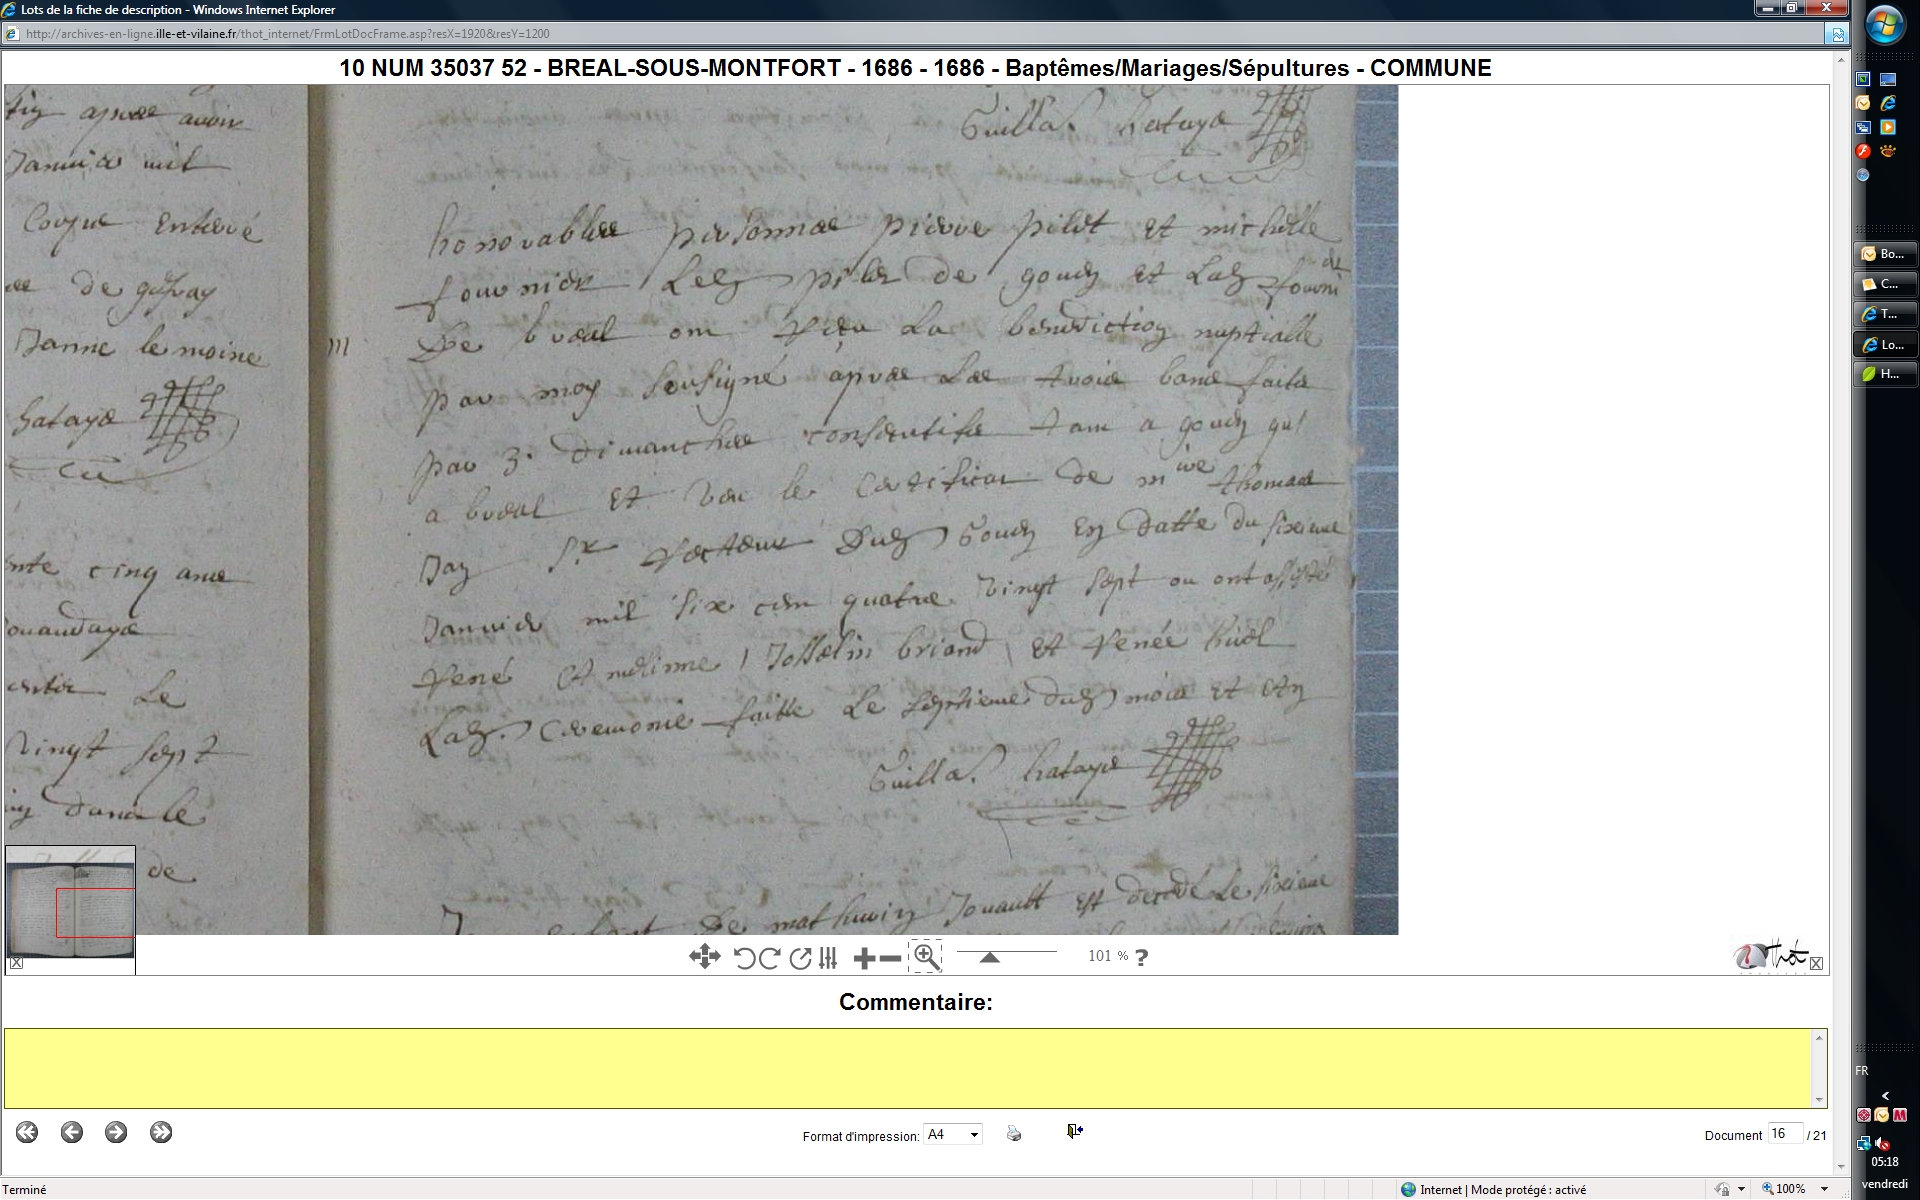Rotate the document image counterclockwise
This screenshot has height=1200, width=1920.
[744, 958]
